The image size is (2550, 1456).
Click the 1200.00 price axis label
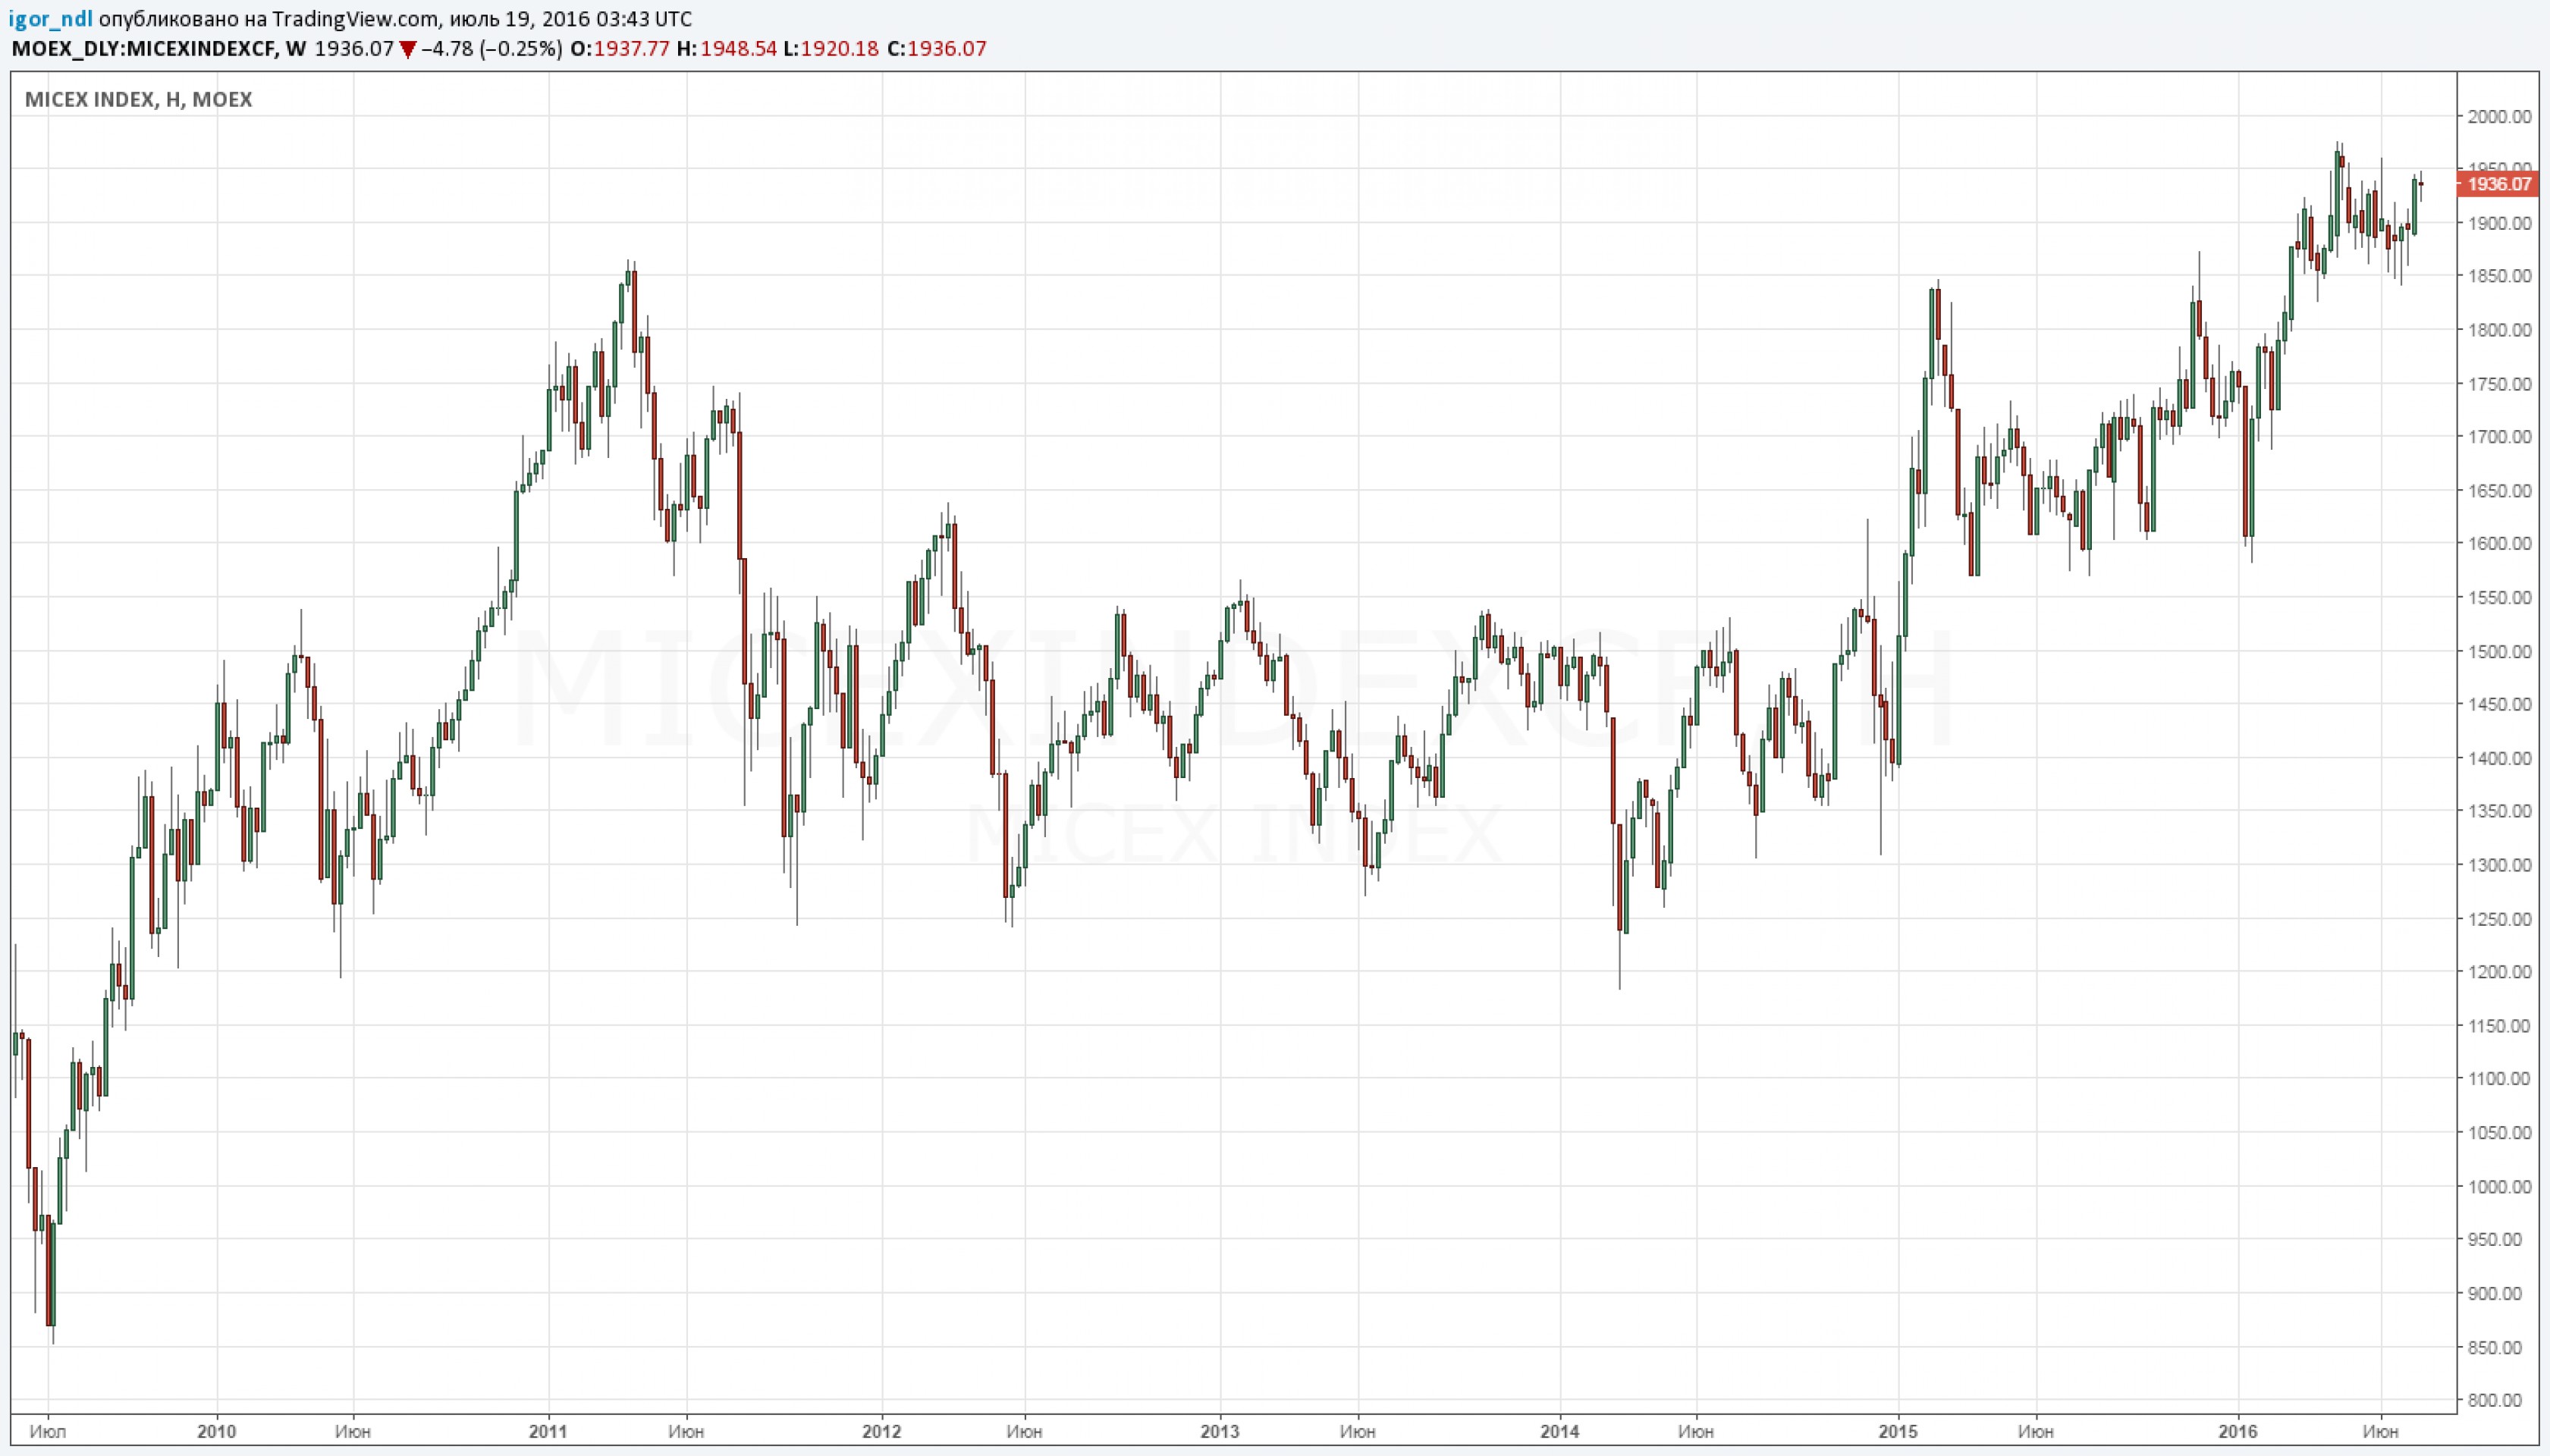pos(2499,972)
